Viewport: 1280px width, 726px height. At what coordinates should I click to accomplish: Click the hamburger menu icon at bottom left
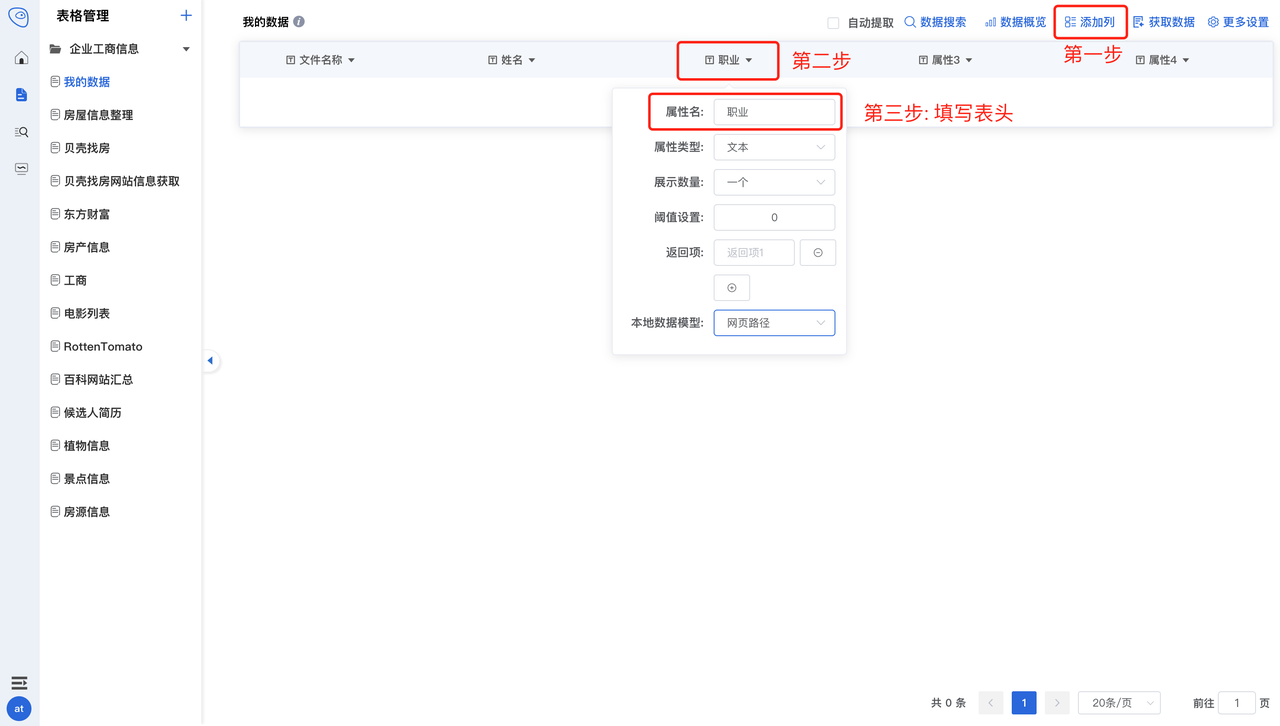(19, 683)
